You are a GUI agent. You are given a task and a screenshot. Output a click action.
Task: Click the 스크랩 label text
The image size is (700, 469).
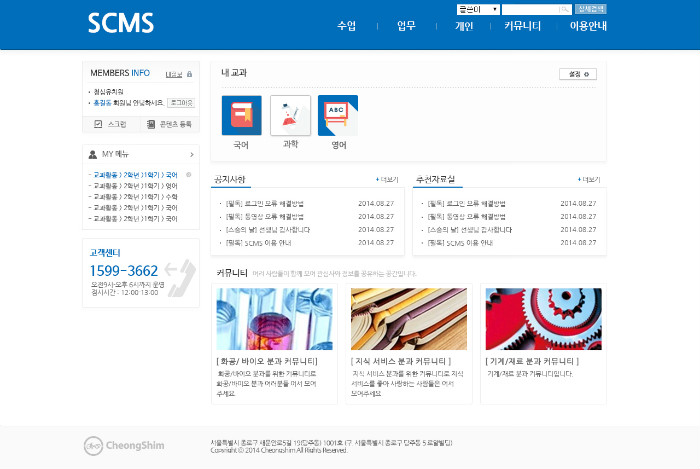click(x=117, y=124)
